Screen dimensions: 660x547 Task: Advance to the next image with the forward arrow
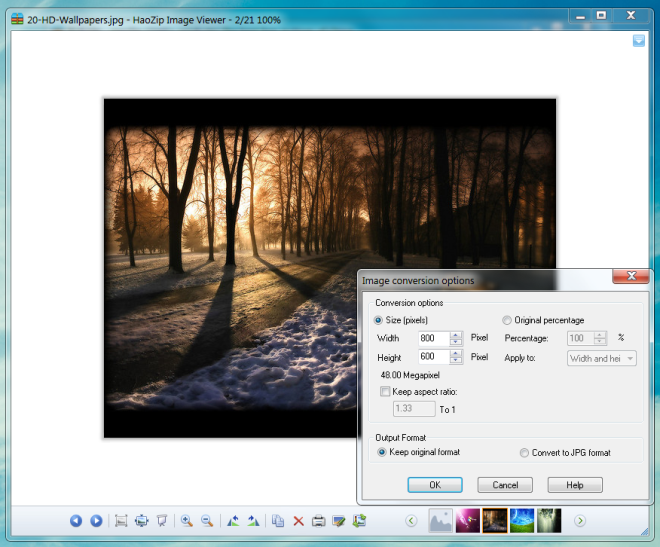pyautogui.click(x=96, y=521)
